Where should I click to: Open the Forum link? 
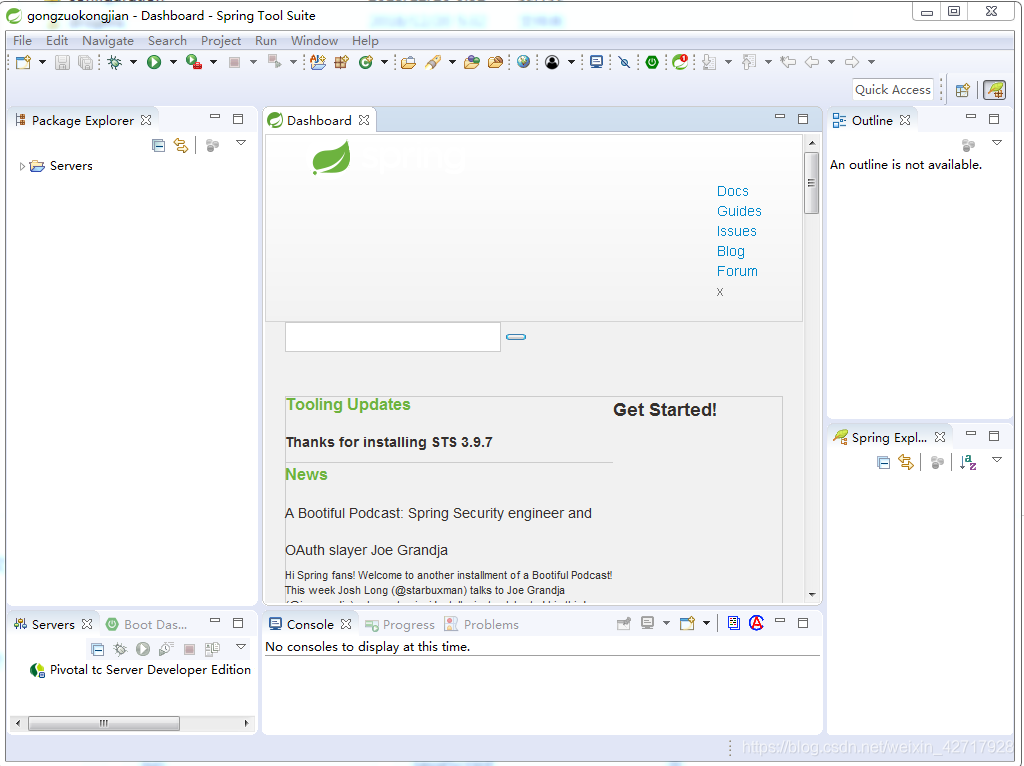click(x=737, y=271)
